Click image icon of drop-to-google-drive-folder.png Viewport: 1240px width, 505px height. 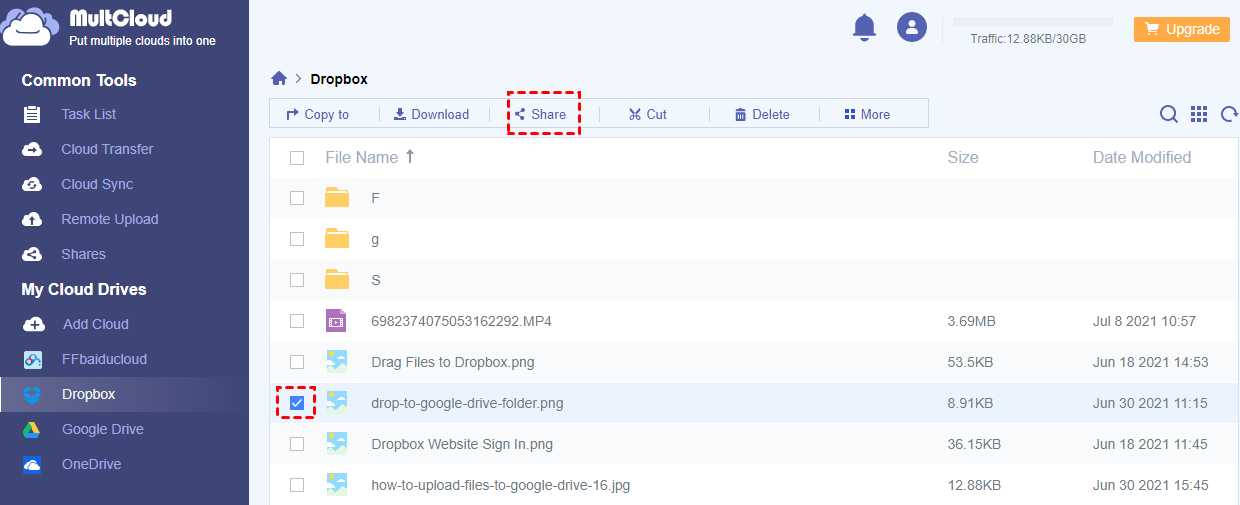(336, 402)
